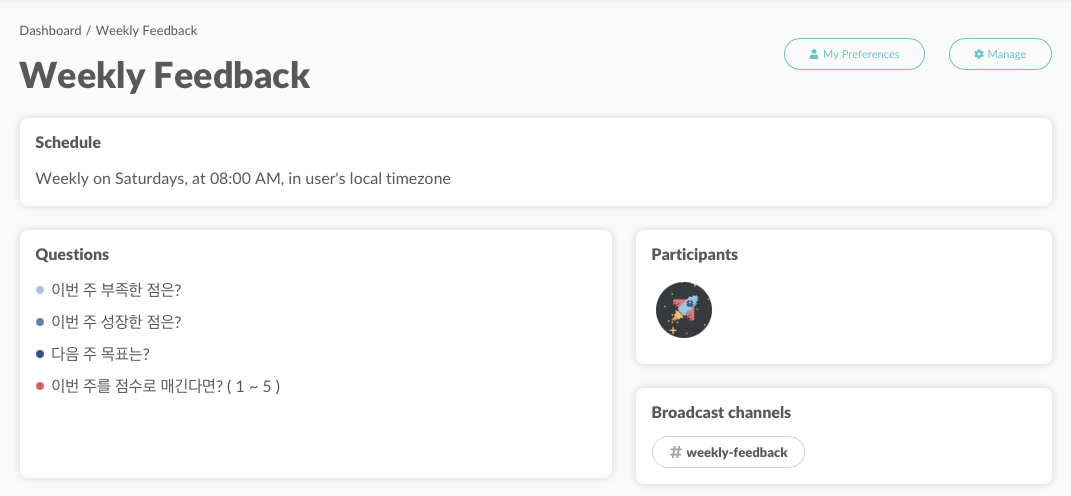The image size is (1071, 496).
Task: Open My Preferences
Action: pyautogui.click(x=854, y=54)
